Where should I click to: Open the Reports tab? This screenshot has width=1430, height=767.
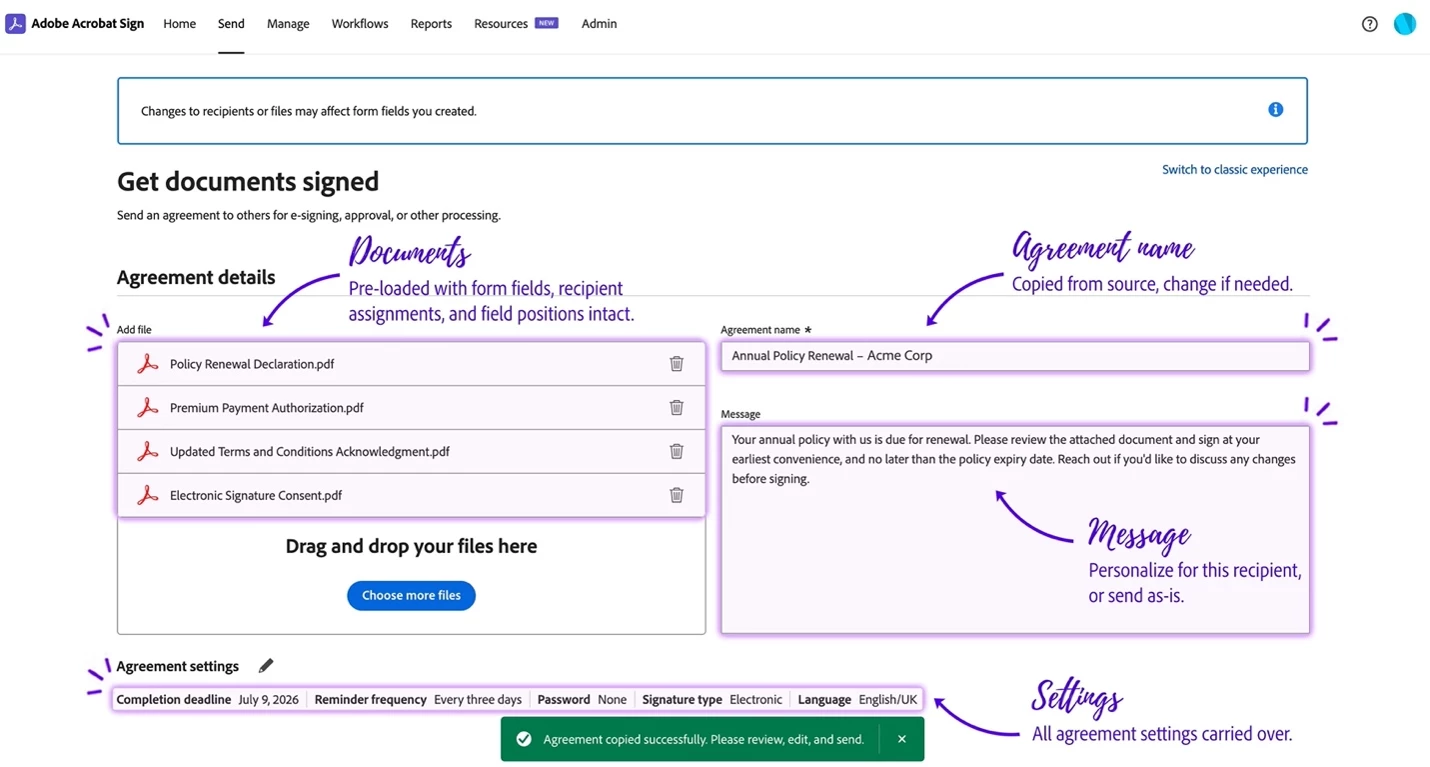point(431,24)
